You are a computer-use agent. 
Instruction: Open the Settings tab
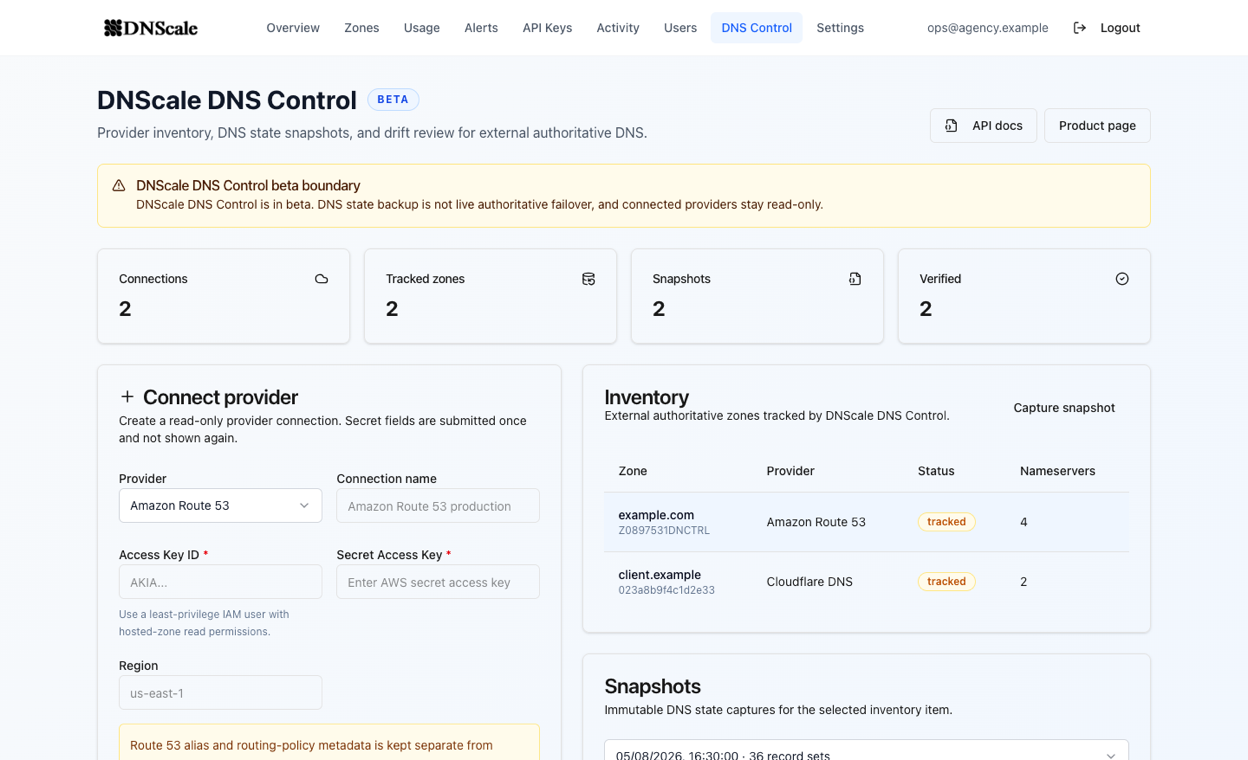click(x=840, y=28)
